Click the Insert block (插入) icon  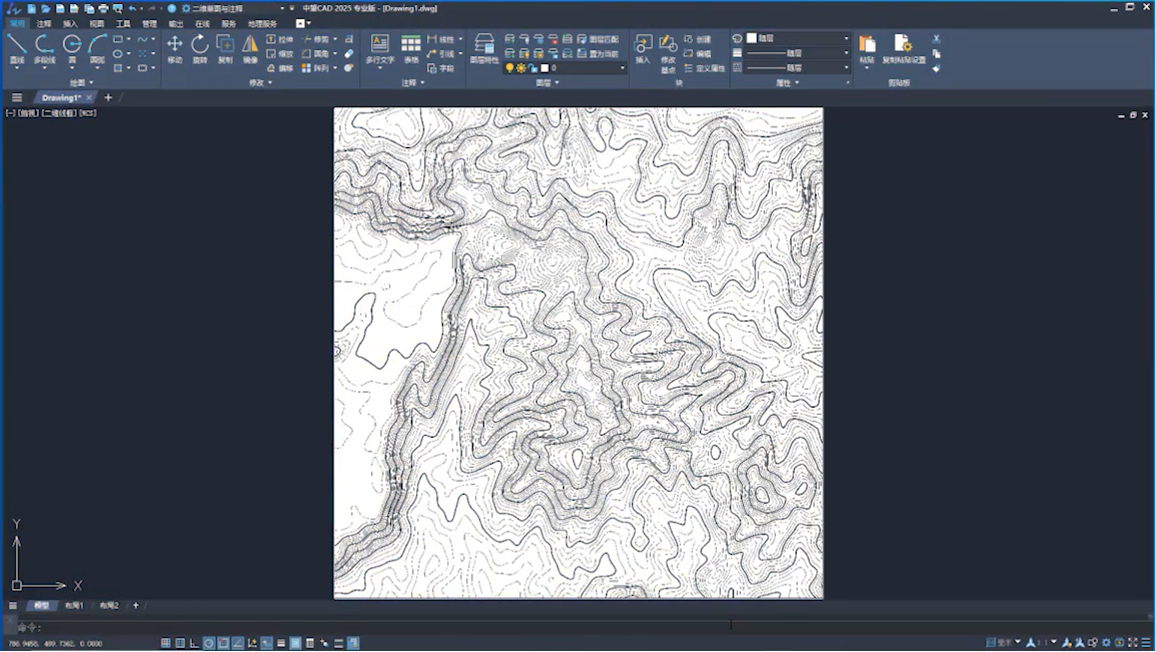click(x=643, y=49)
